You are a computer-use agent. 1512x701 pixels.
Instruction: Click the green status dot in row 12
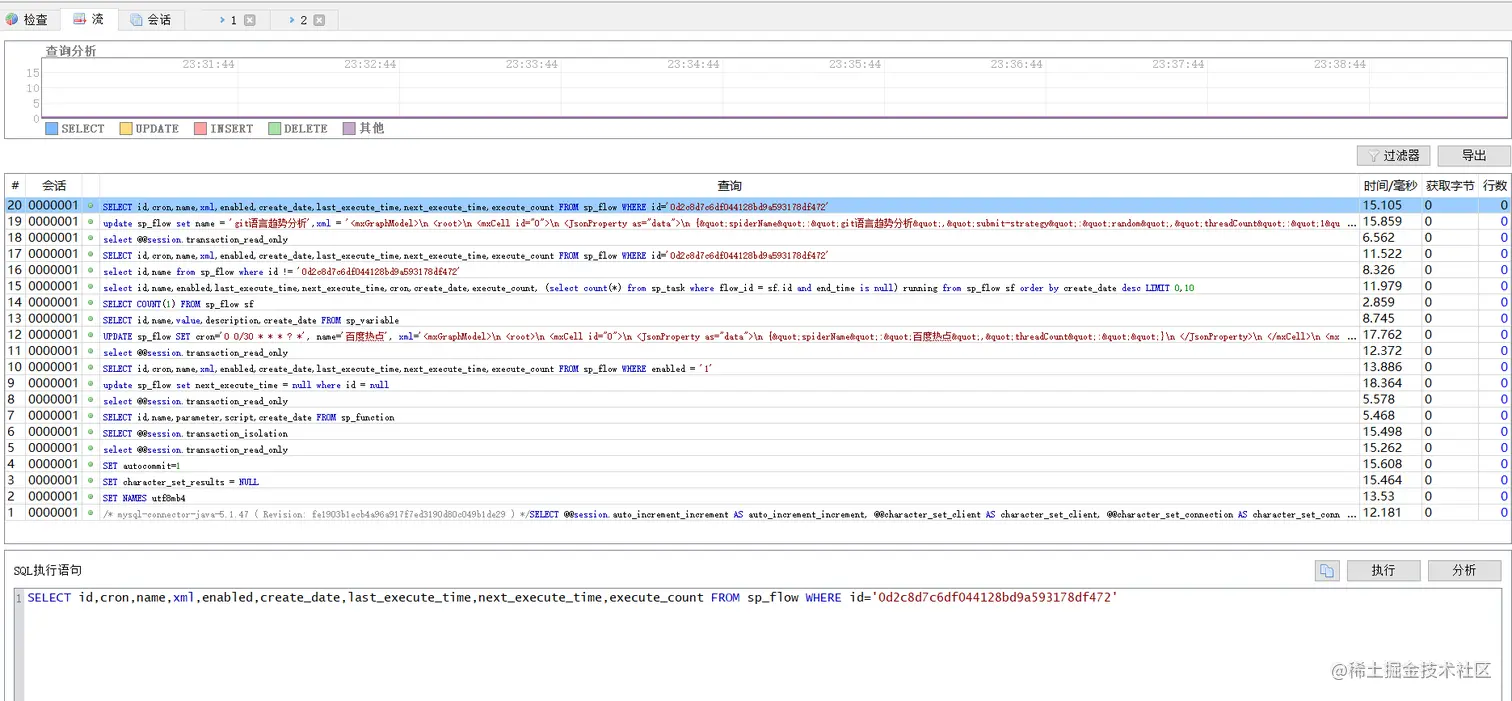(91, 335)
